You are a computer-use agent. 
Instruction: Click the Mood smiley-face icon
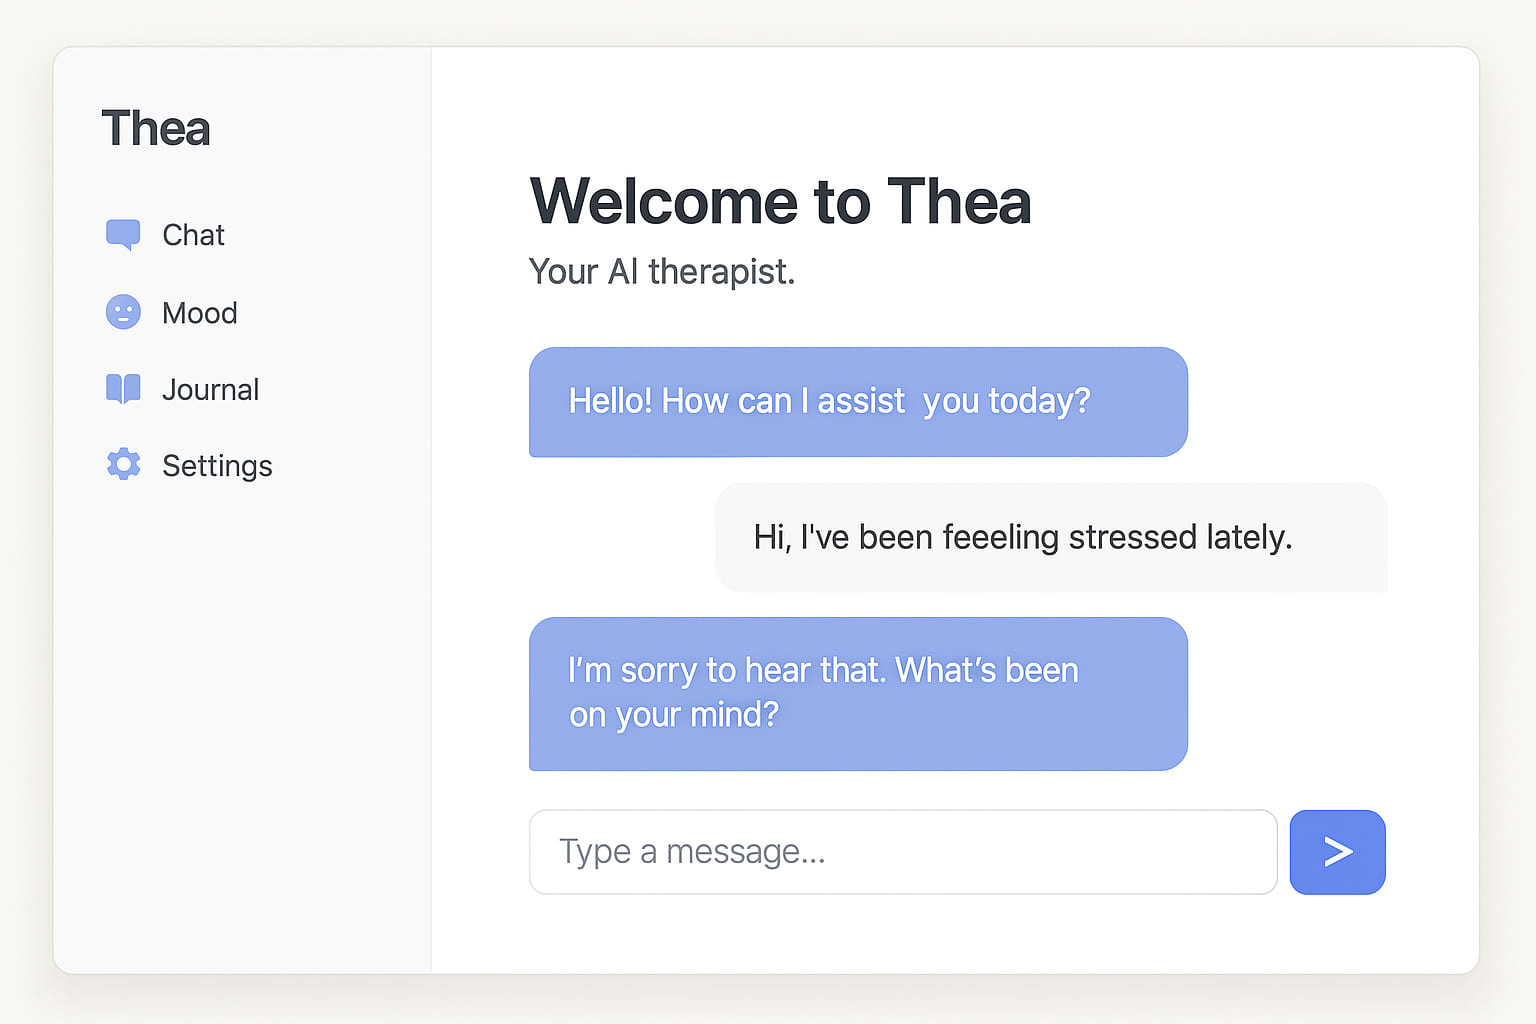pyautogui.click(x=122, y=312)
